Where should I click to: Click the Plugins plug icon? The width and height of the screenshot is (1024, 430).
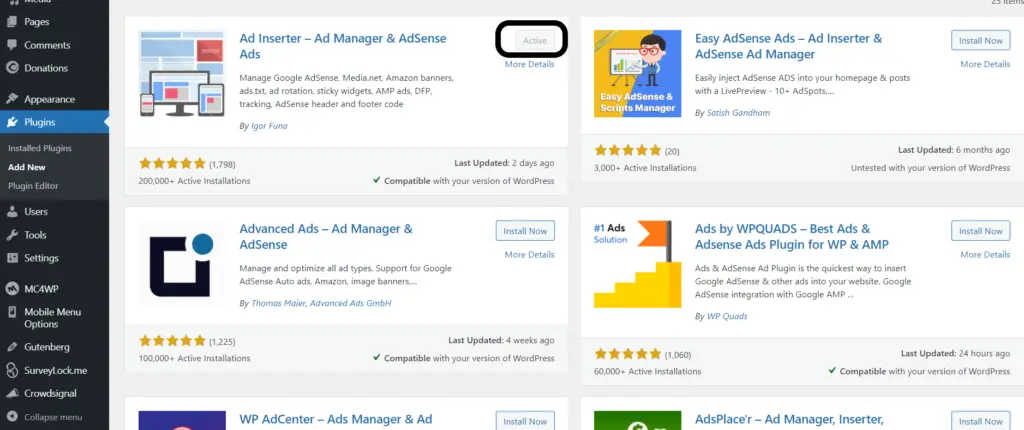coord(12,122)
